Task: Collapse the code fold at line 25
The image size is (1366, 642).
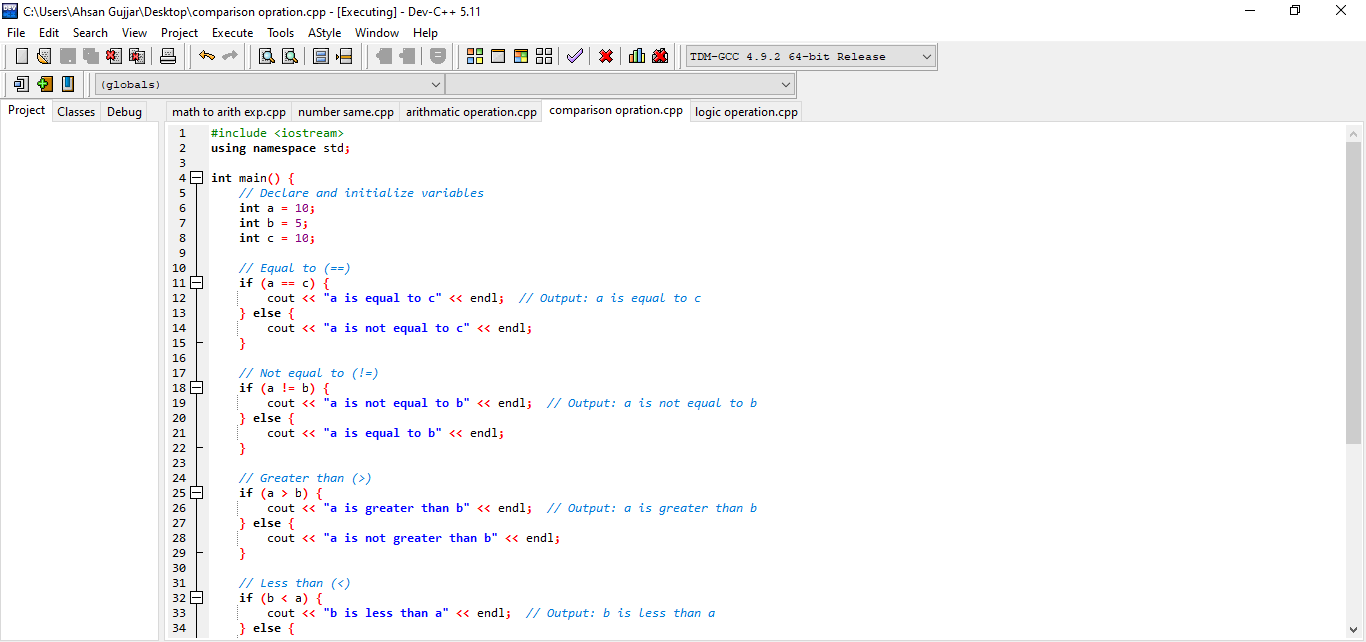Action: tap(196, 493)
